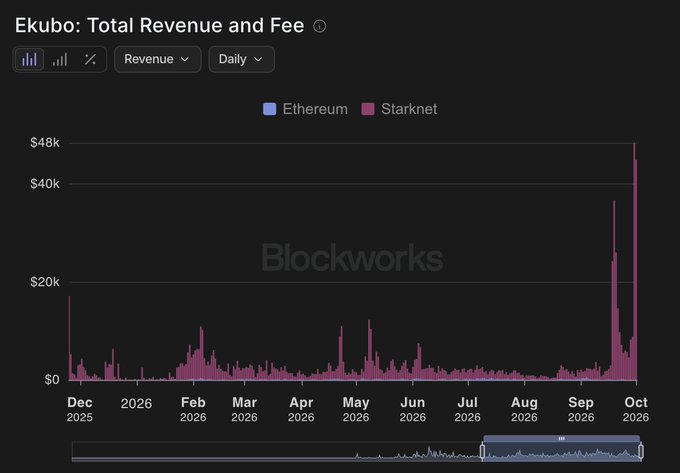Screen dimensions: 680x473
Task: Click the tallest Starknet bar near Oct 2026
Action: (x=634, y=261)
